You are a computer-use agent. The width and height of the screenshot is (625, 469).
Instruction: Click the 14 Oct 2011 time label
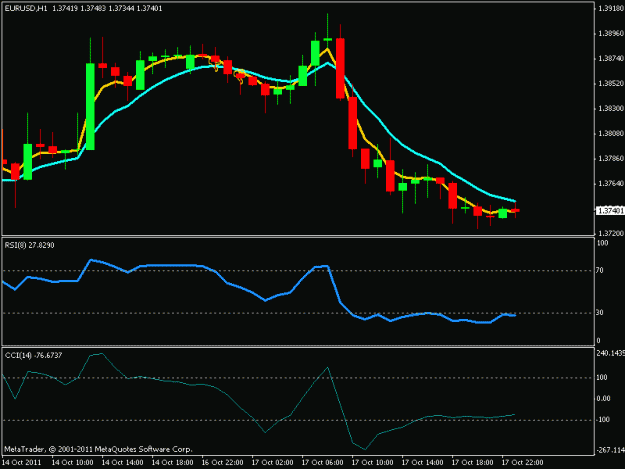click(22, 463)
